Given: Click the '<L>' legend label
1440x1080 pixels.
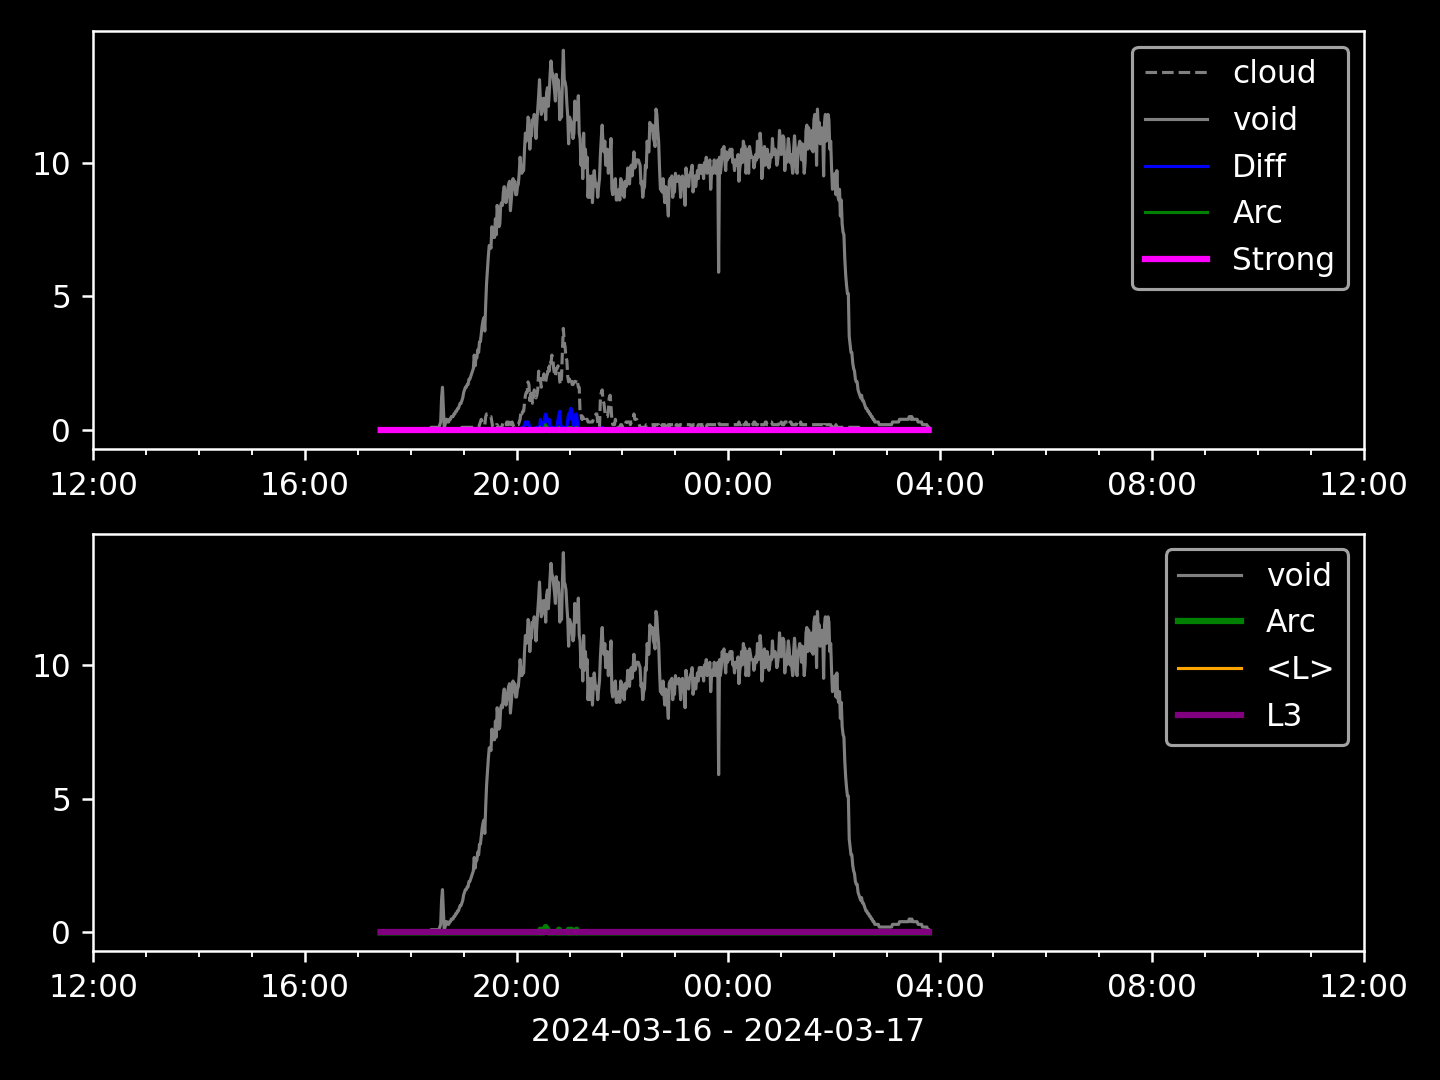Looking at the screenshot, I should [1299, 668].
